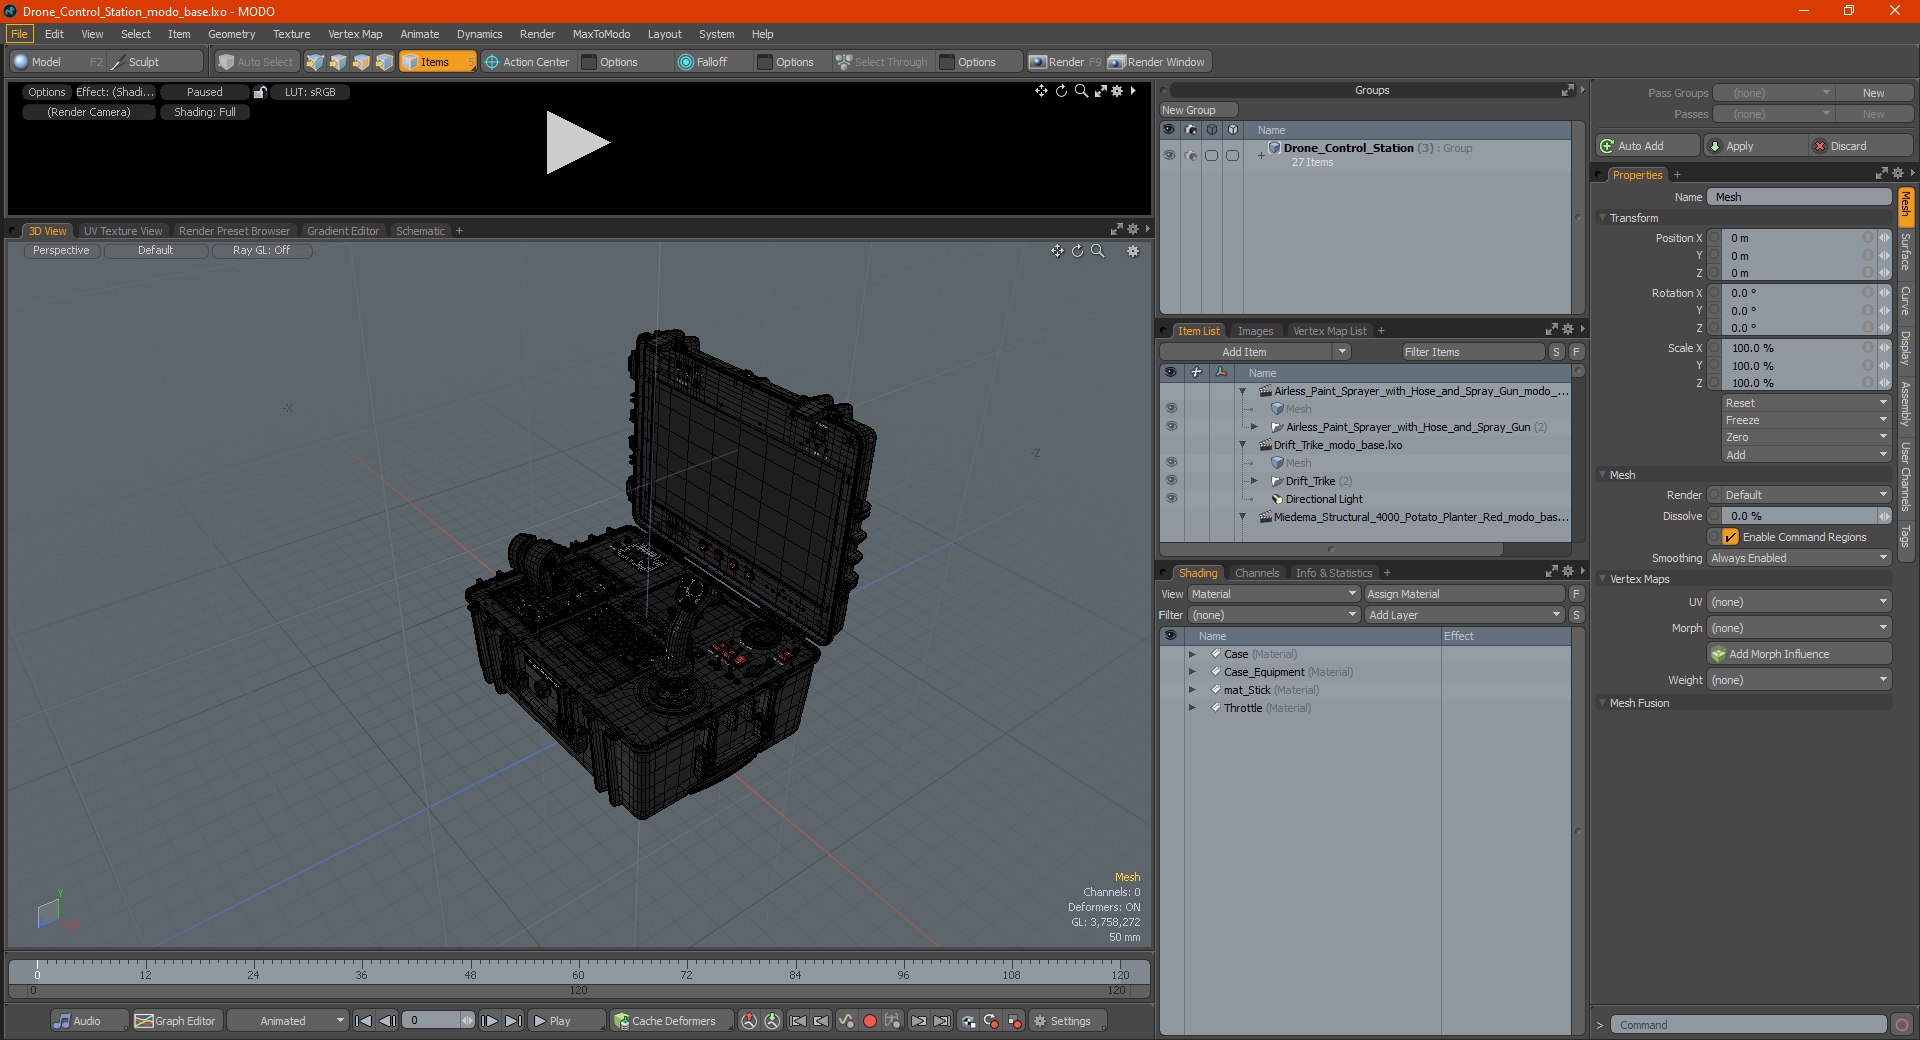This screenshot has height=1040, width=1920.
Task: Open Animated keying mode dropdown
Action: pos(287,1021)
